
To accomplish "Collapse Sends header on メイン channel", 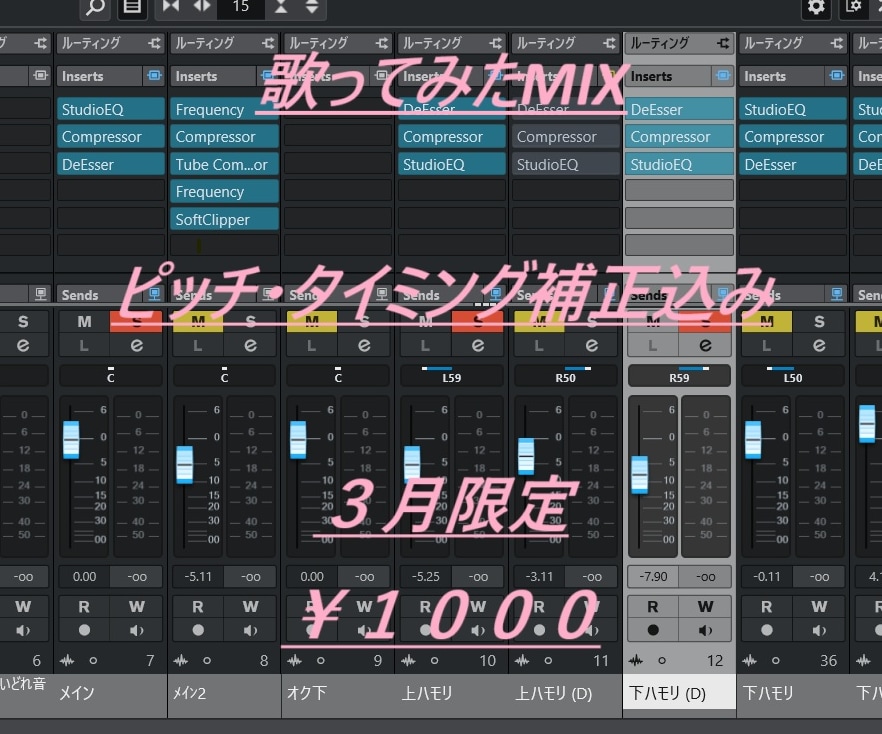I will (x=99, y=295).
